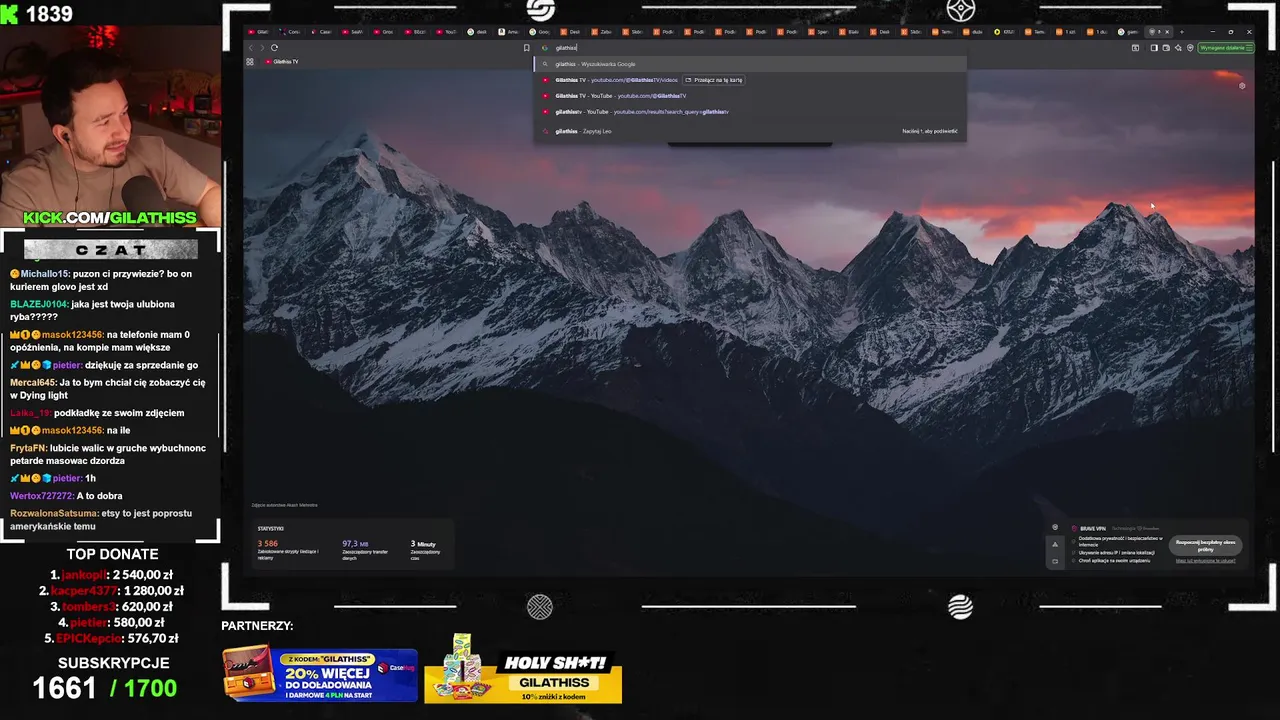Switch to the 'KRUI' tab

[x=1003, y=32]
